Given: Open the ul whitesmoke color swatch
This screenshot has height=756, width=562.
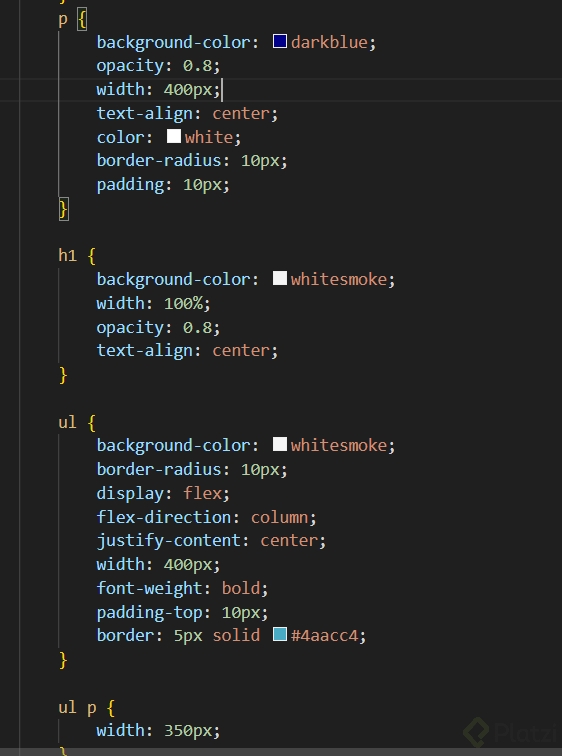Looking at the screenshot, I should (x=280, y=444).
